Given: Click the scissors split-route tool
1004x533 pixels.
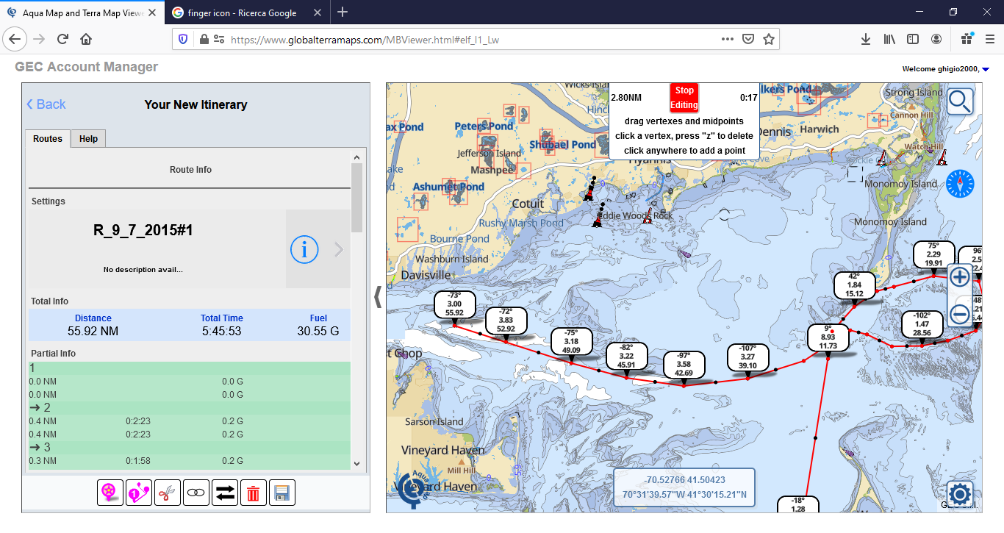Looking at the screenshot, I should pos(167,493).
